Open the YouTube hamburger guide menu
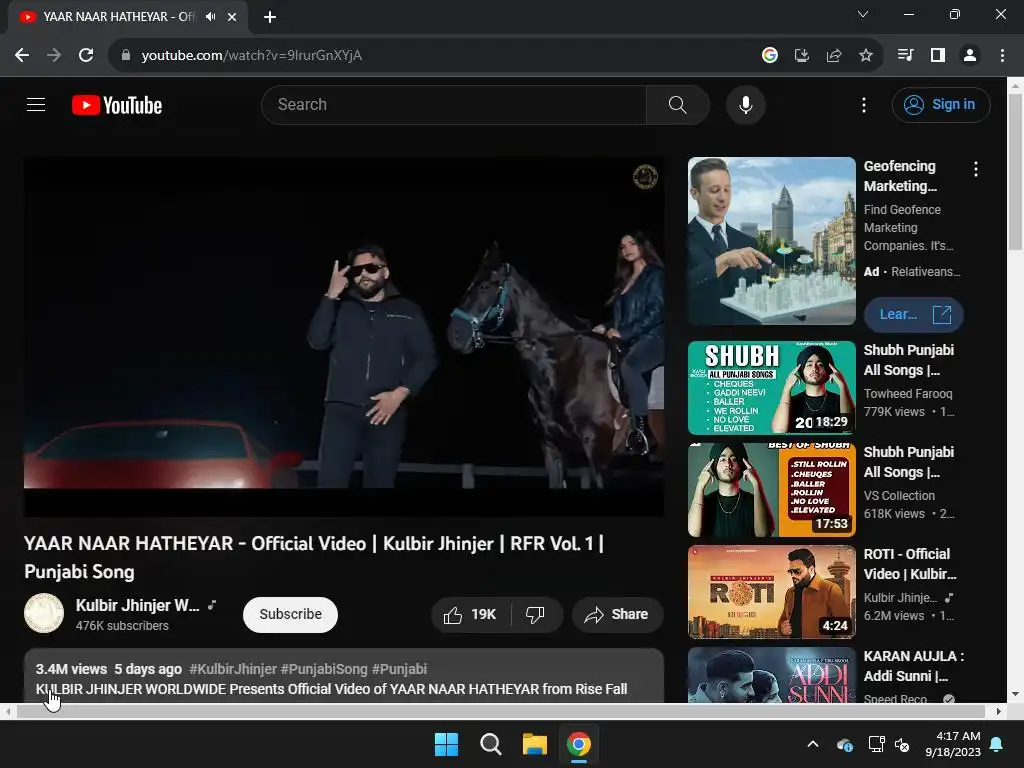This screenshot has width=1024, height=768. point(36,104)
